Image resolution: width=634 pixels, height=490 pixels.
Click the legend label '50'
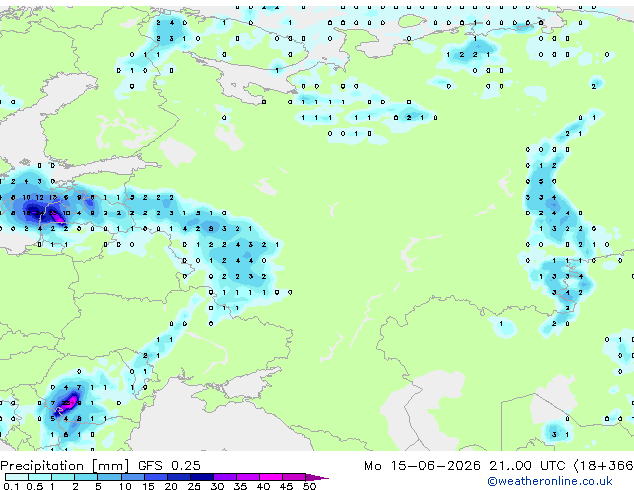309,486
